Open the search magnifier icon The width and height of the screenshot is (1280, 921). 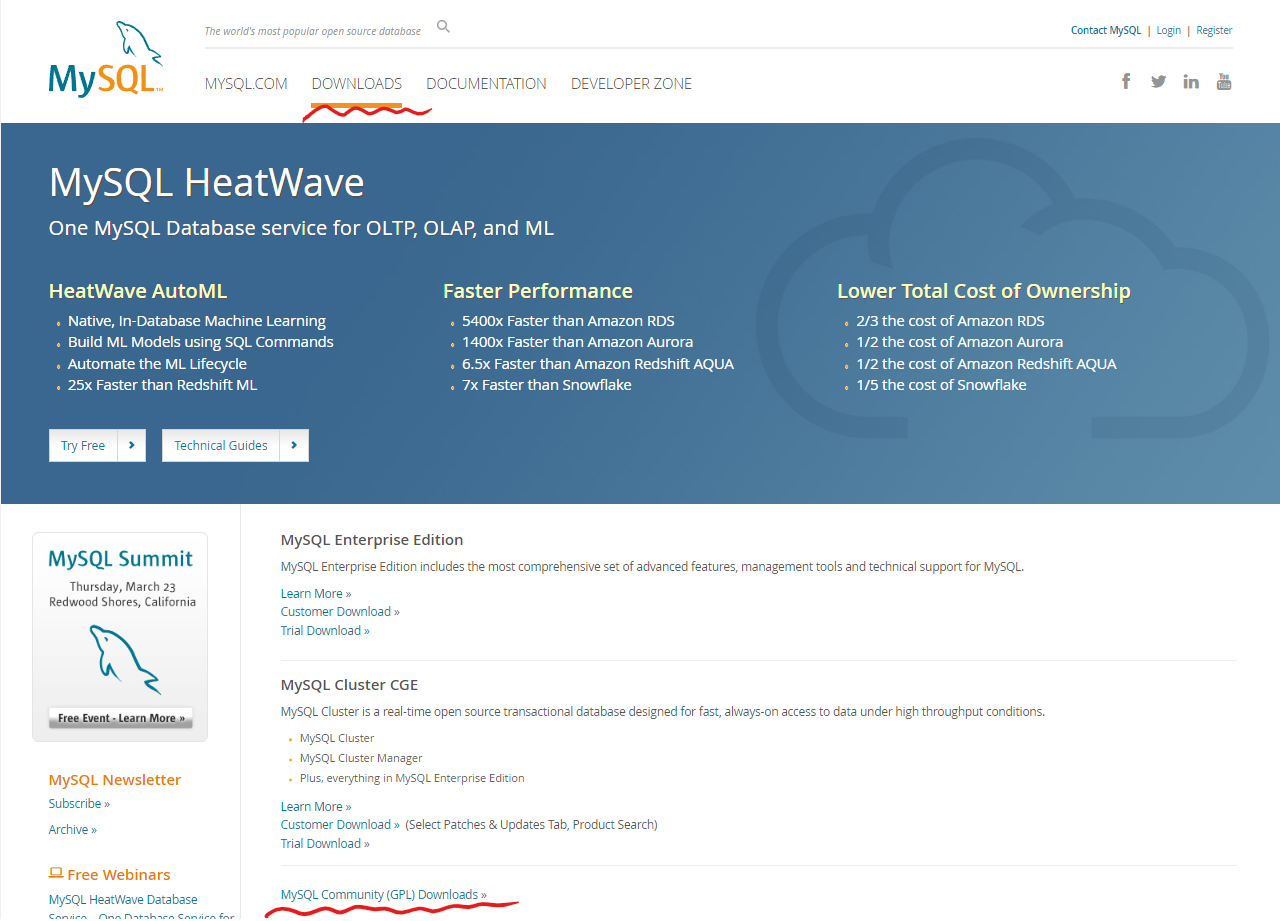(444, 27)
